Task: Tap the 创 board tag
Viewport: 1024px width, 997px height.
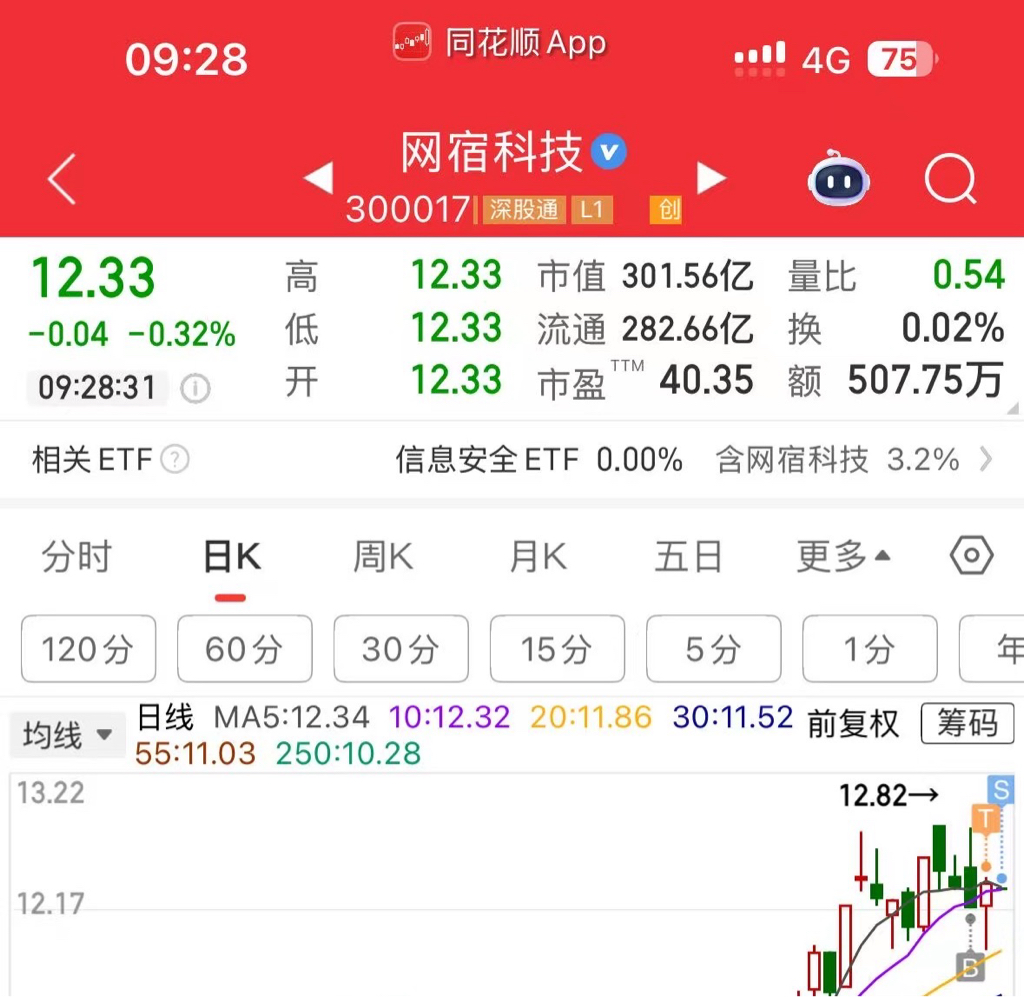Action: click(665, 210)
